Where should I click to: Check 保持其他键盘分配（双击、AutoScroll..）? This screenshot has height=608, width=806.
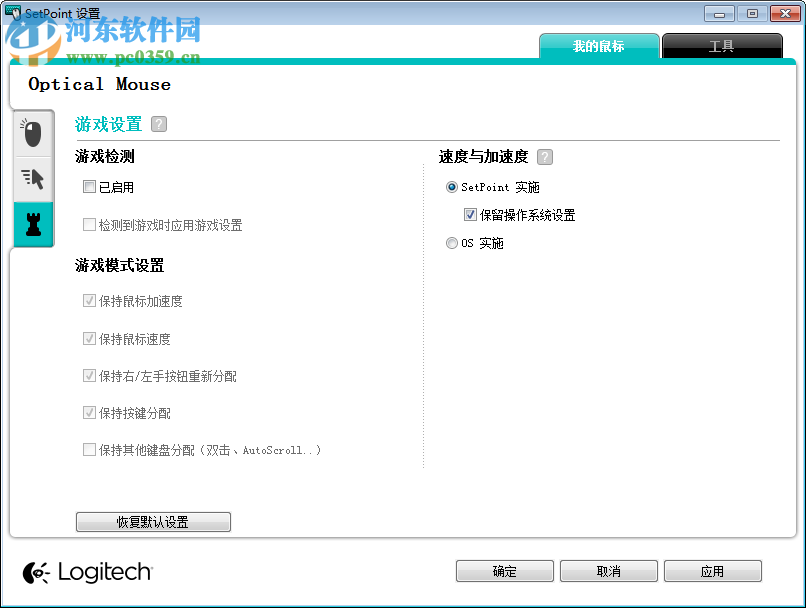(89, 449)
